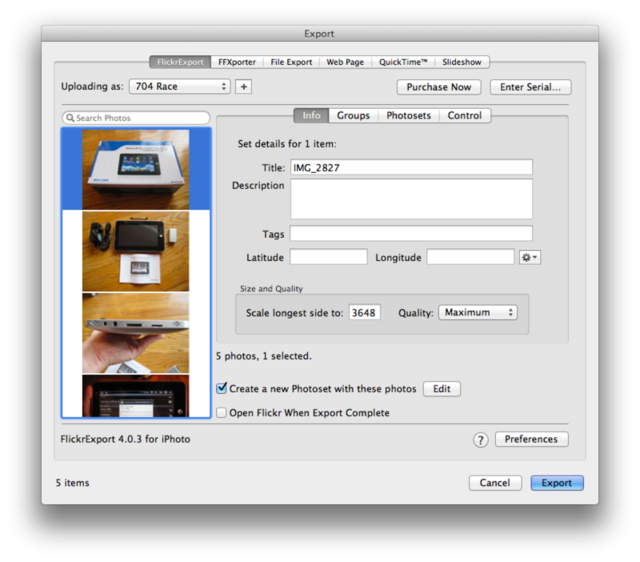Select the Photosets tab

[409, 116]
